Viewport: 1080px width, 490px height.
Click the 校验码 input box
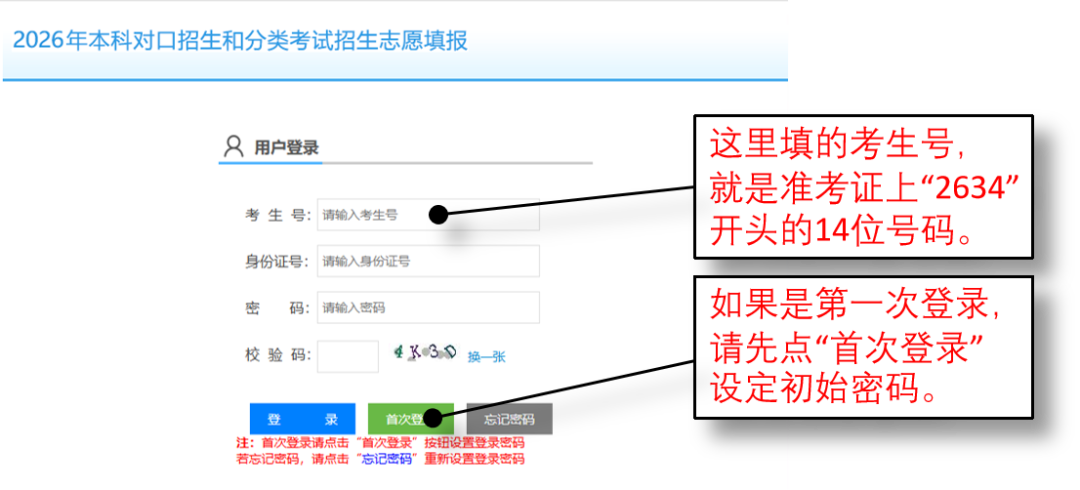[x=348, y=356]
